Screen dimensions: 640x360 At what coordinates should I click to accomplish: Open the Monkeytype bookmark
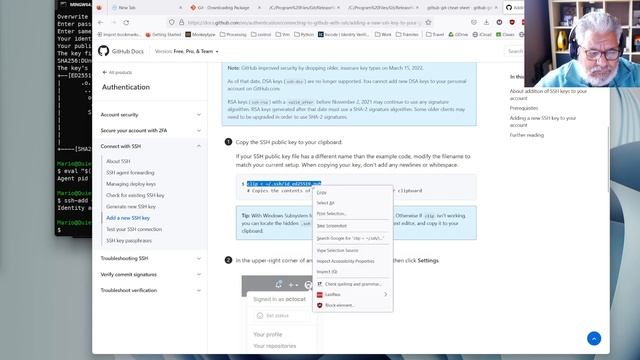(200, 35)
